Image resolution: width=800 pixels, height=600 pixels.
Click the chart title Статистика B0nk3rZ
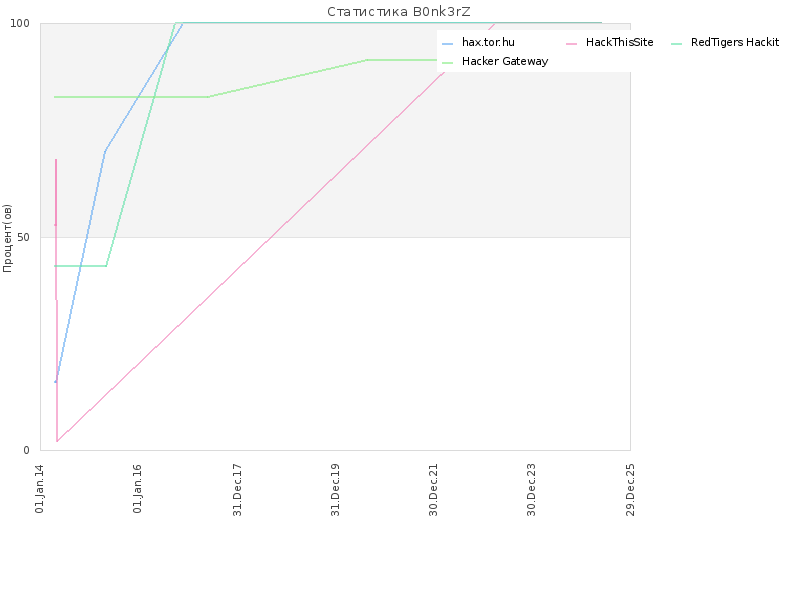(x=398, y=12)
